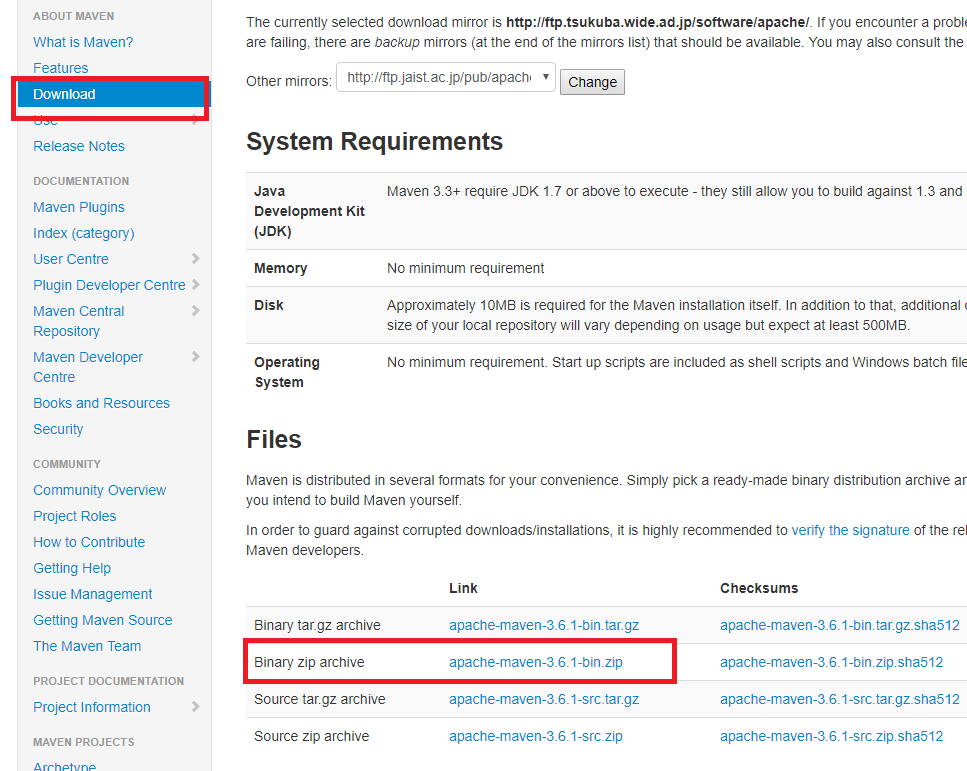Viewport: 967px width, 771px height.
Task: Download apache-maven-3.6.1-src.tar.gz
Action: point(544,699)
